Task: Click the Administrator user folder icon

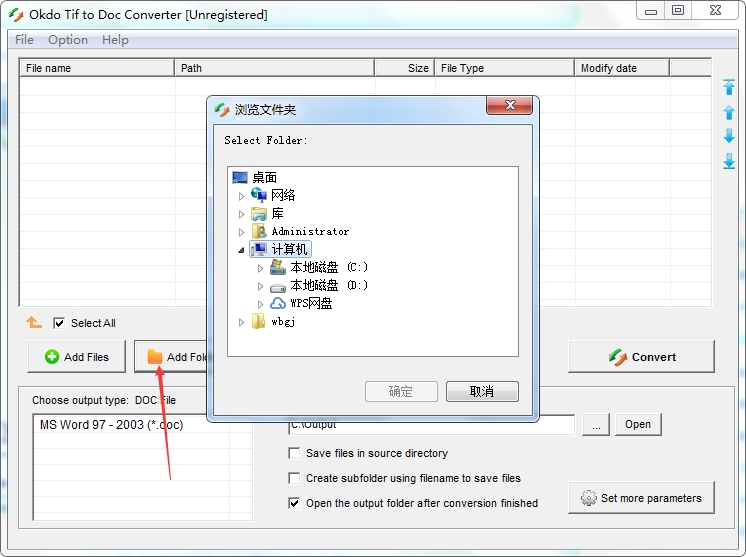Action: coord(259,231)
